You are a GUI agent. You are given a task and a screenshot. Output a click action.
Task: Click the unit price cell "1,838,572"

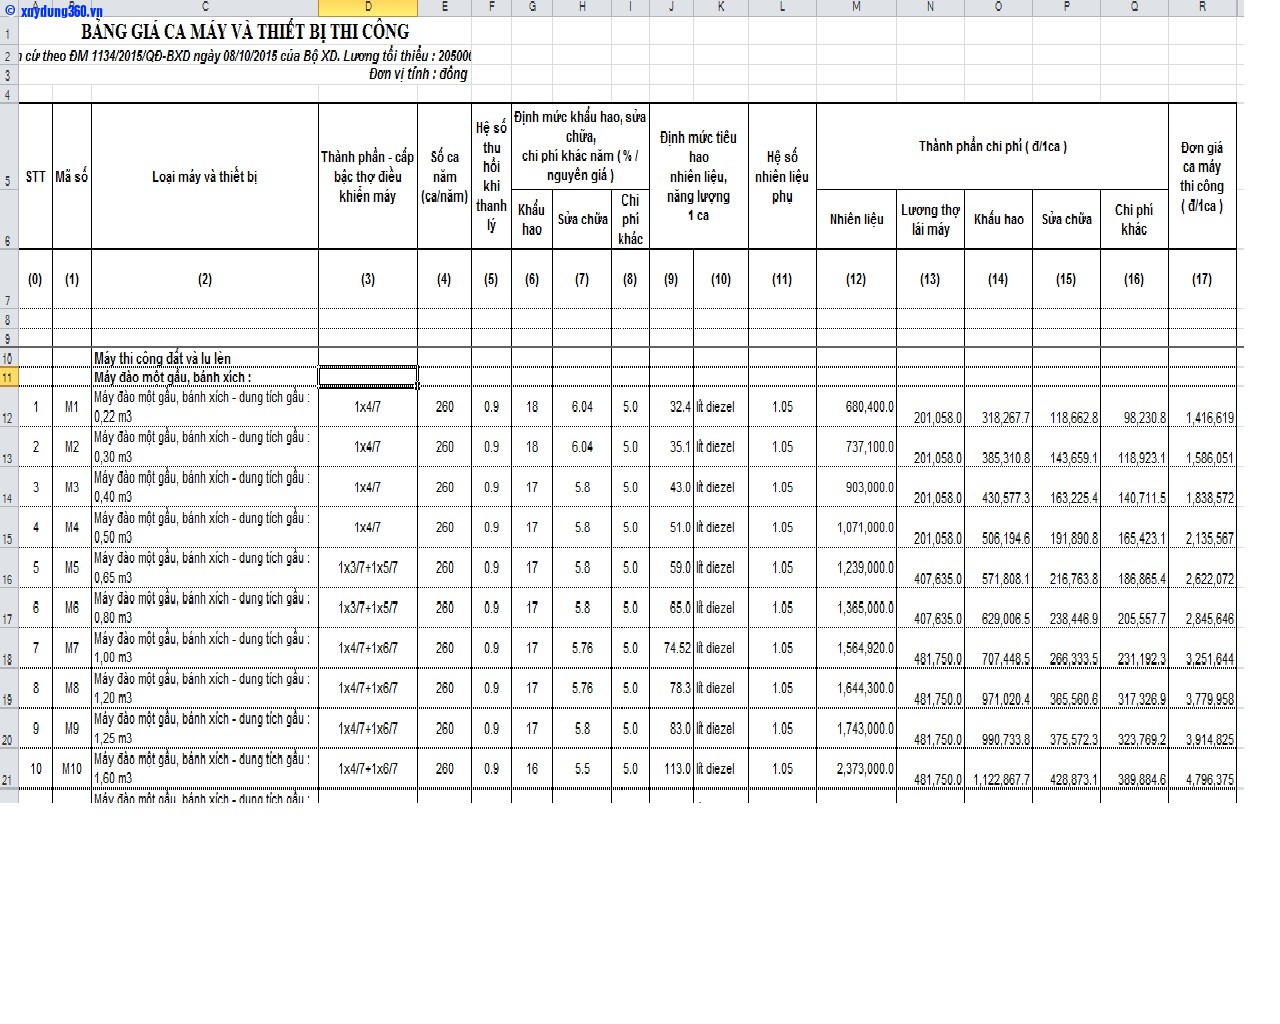1202,487
